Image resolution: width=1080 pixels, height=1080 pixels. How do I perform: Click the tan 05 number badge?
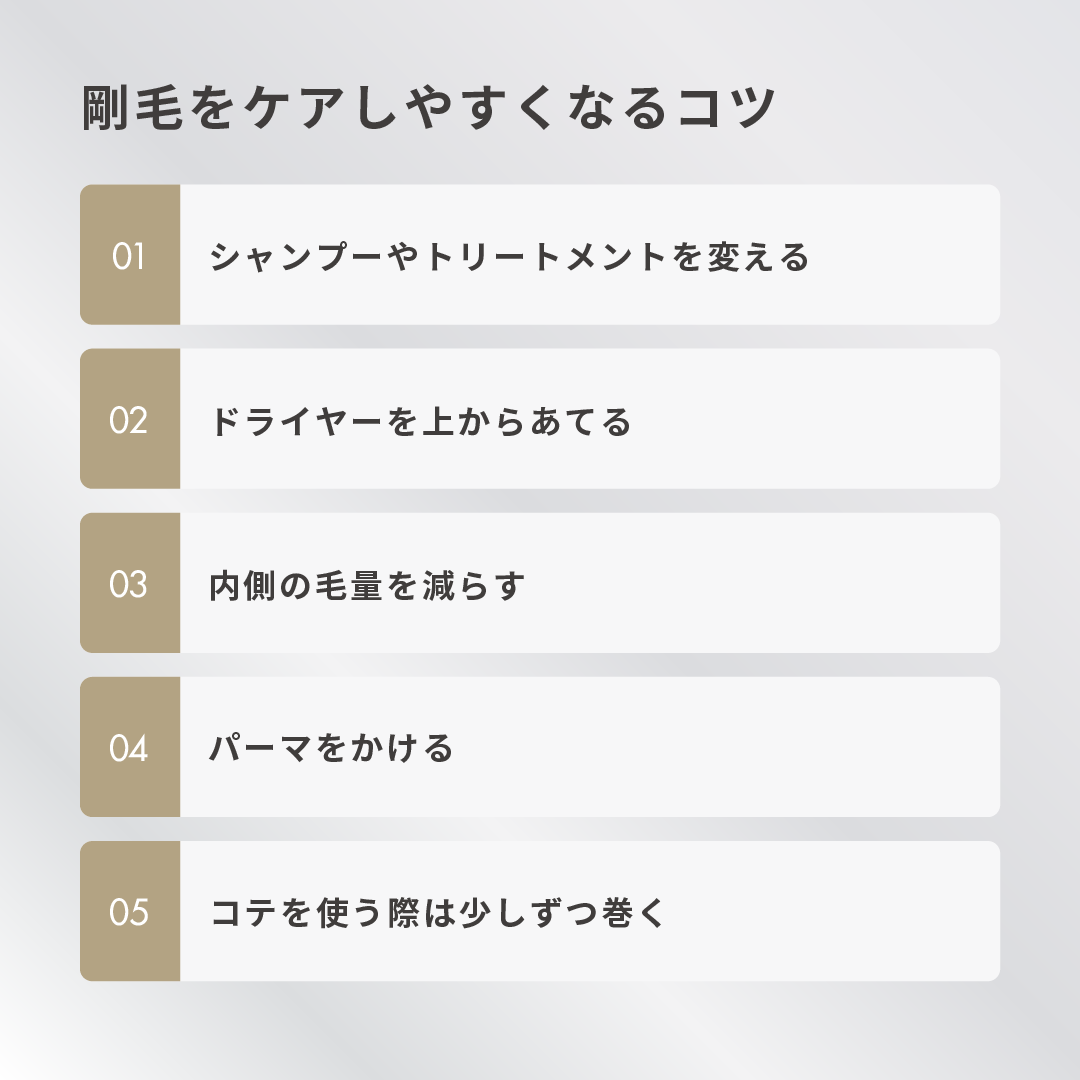pos(130,911)
